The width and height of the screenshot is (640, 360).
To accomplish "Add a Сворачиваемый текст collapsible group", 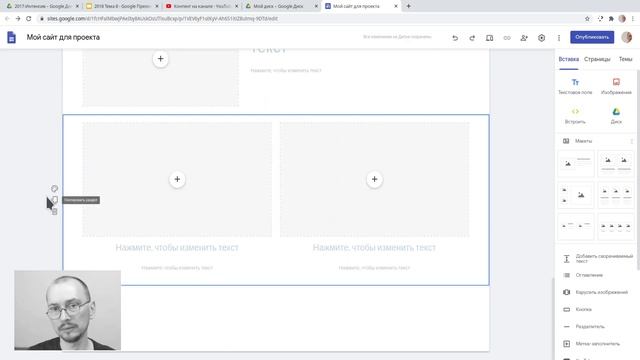I will [598, 258].
